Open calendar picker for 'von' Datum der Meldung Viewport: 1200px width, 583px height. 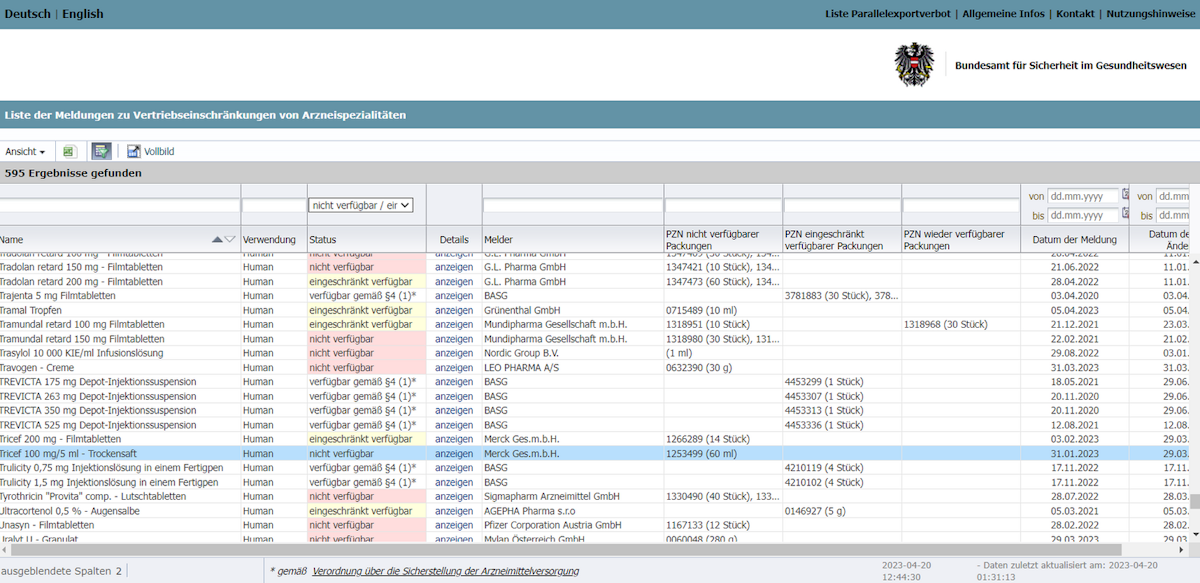point(1125,196)
